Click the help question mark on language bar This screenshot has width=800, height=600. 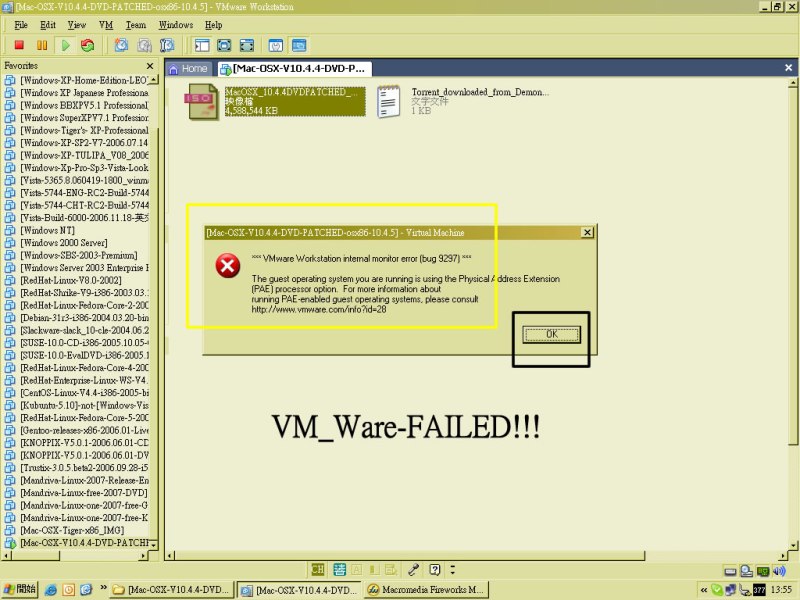435,569
